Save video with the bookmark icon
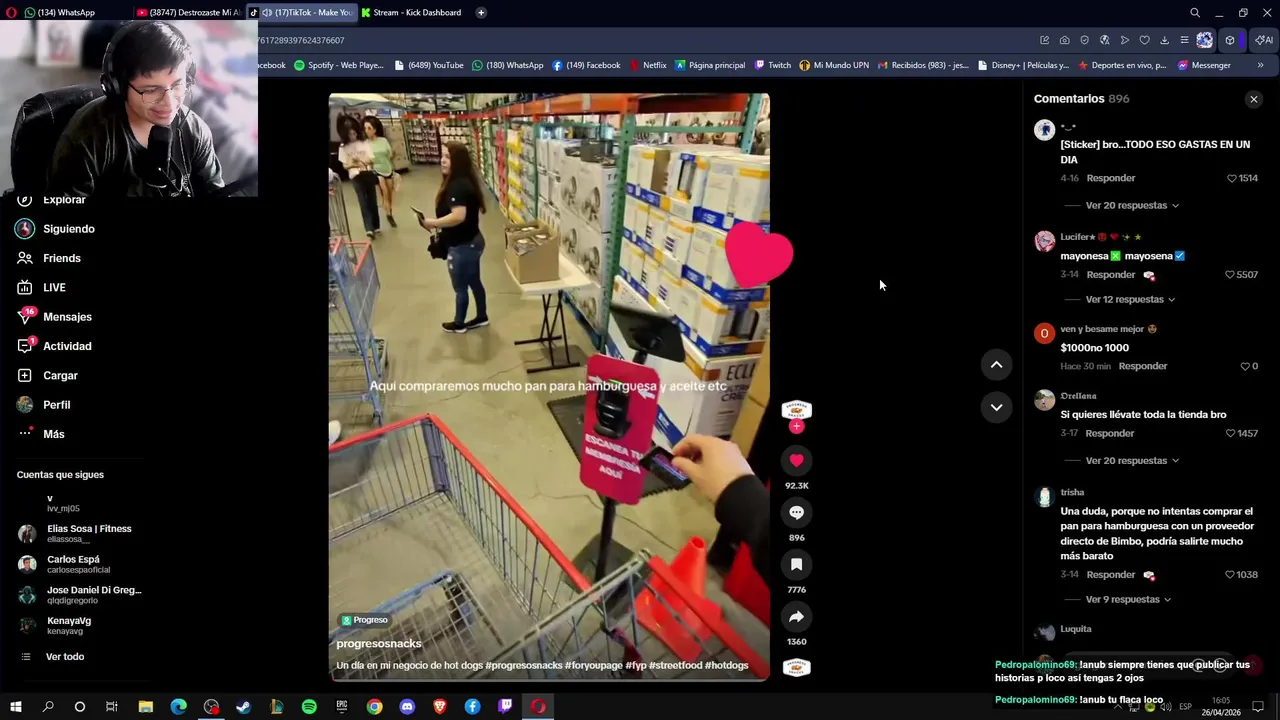This screenshot has height=720, width=1280. (796, 564)
